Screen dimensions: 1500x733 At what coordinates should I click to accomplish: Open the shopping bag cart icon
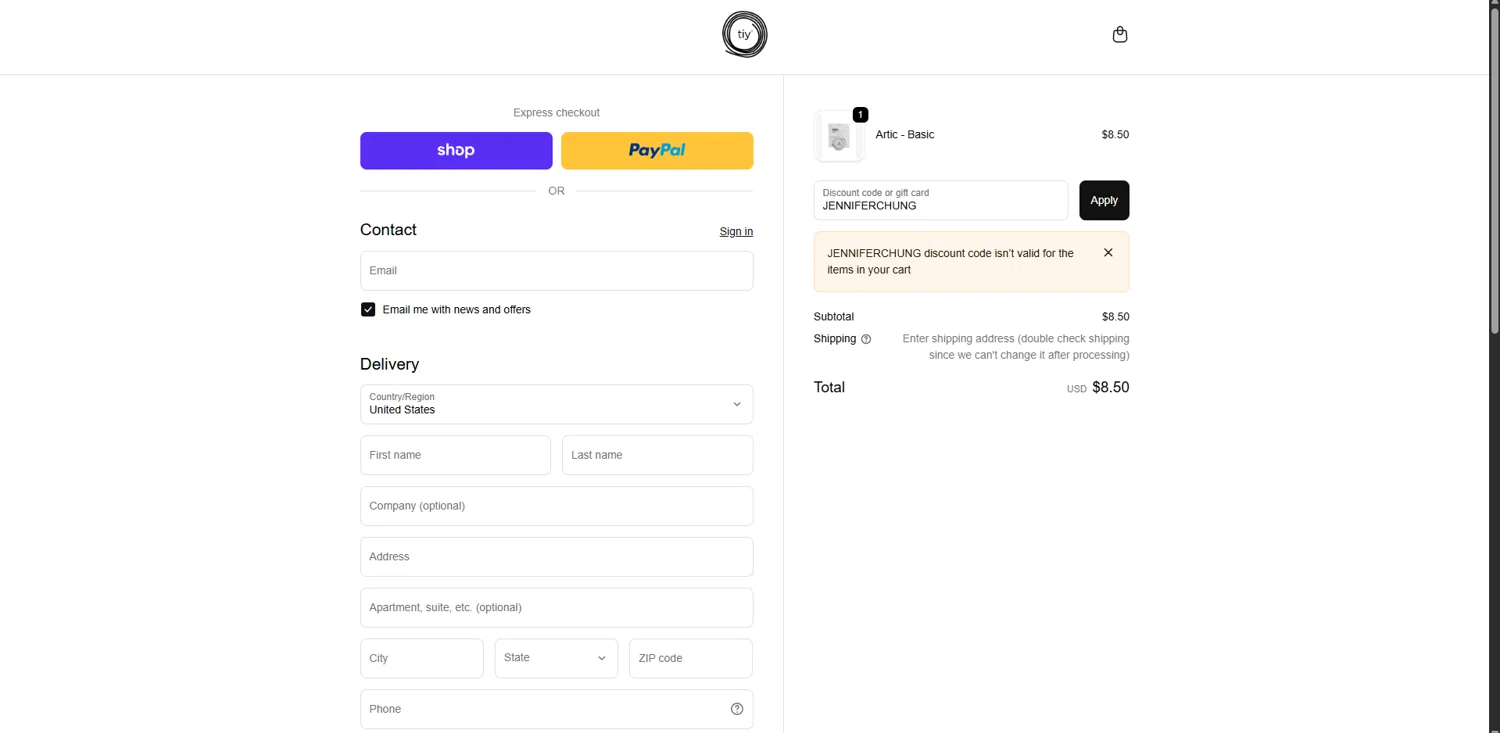coord(1120,34)
